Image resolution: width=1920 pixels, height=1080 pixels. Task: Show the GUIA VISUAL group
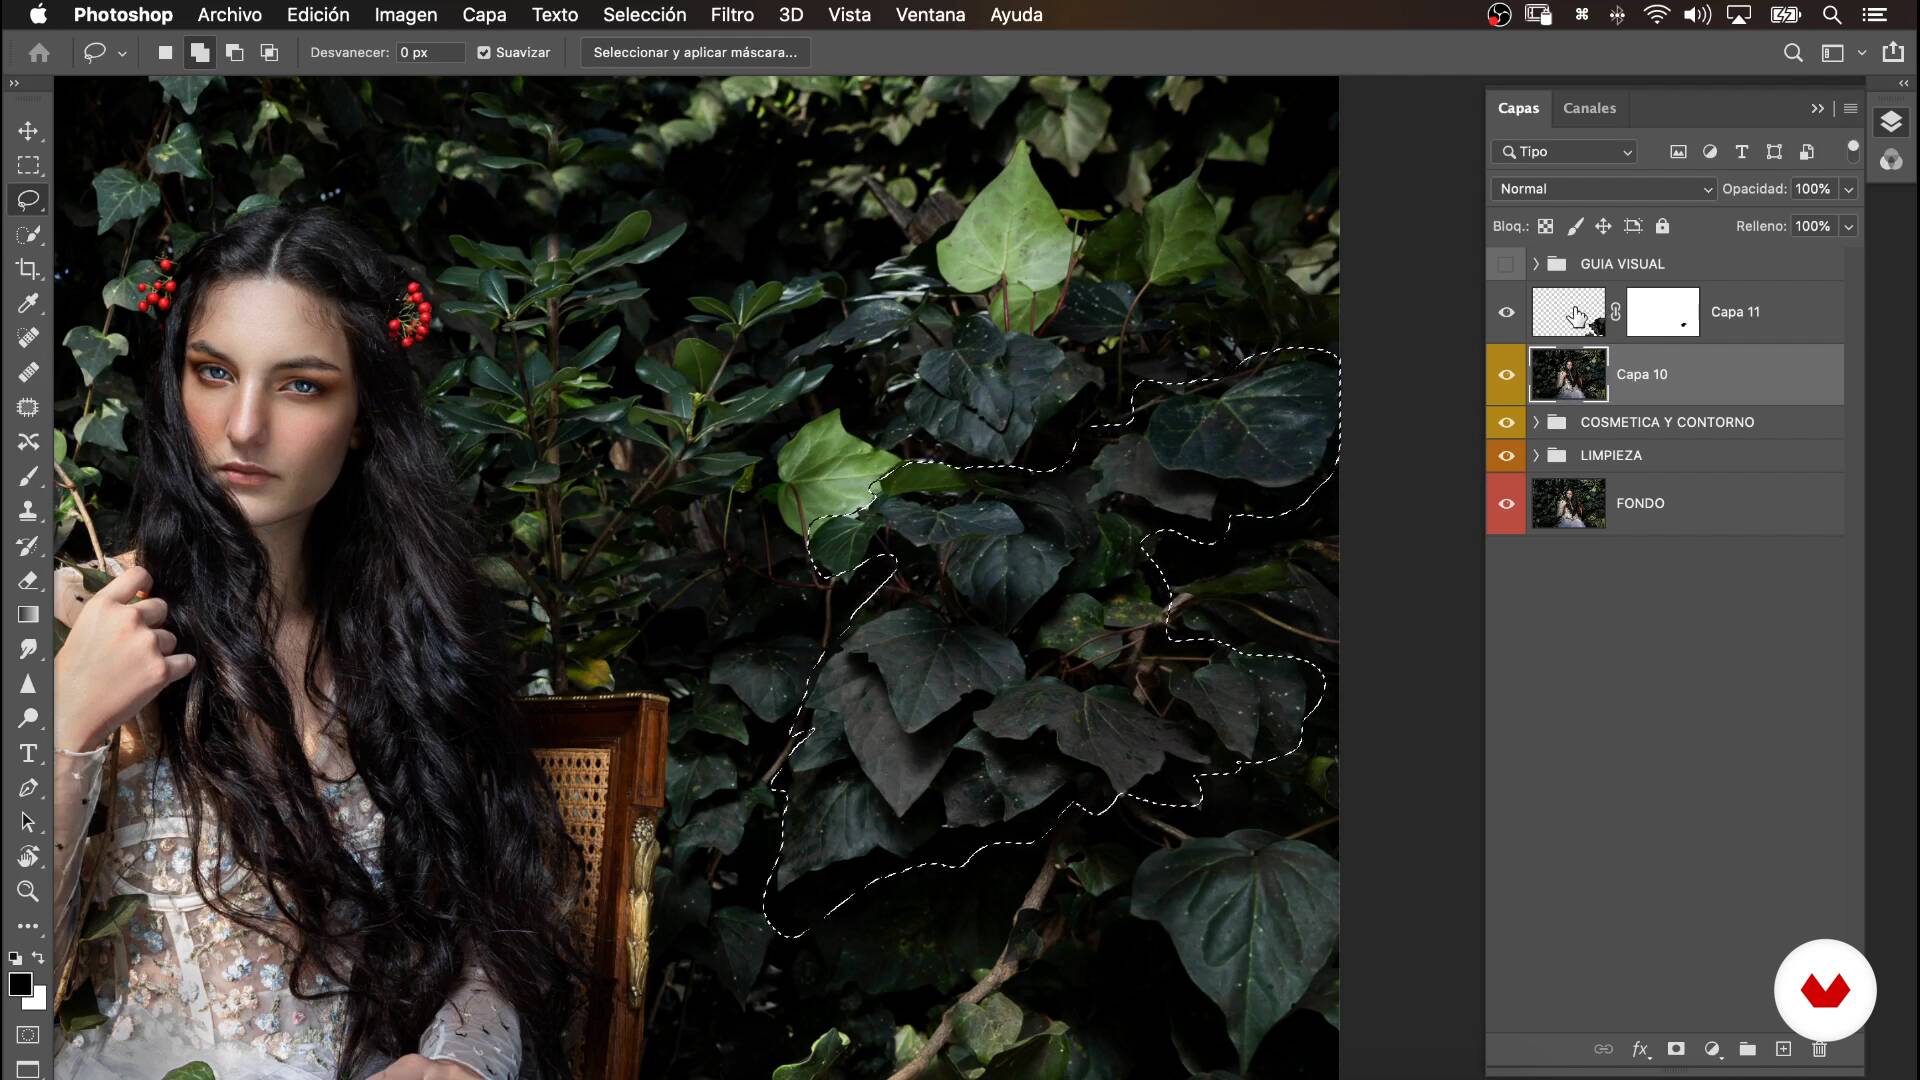(x=1506, y=264)
